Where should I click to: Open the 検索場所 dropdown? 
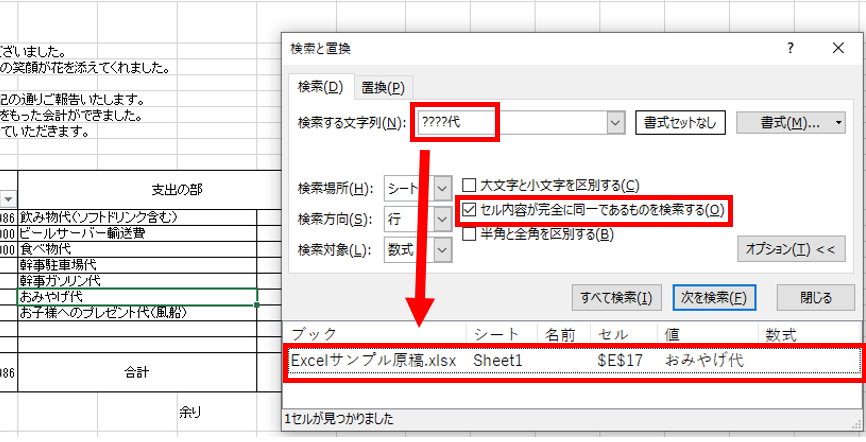click(444, 188)
